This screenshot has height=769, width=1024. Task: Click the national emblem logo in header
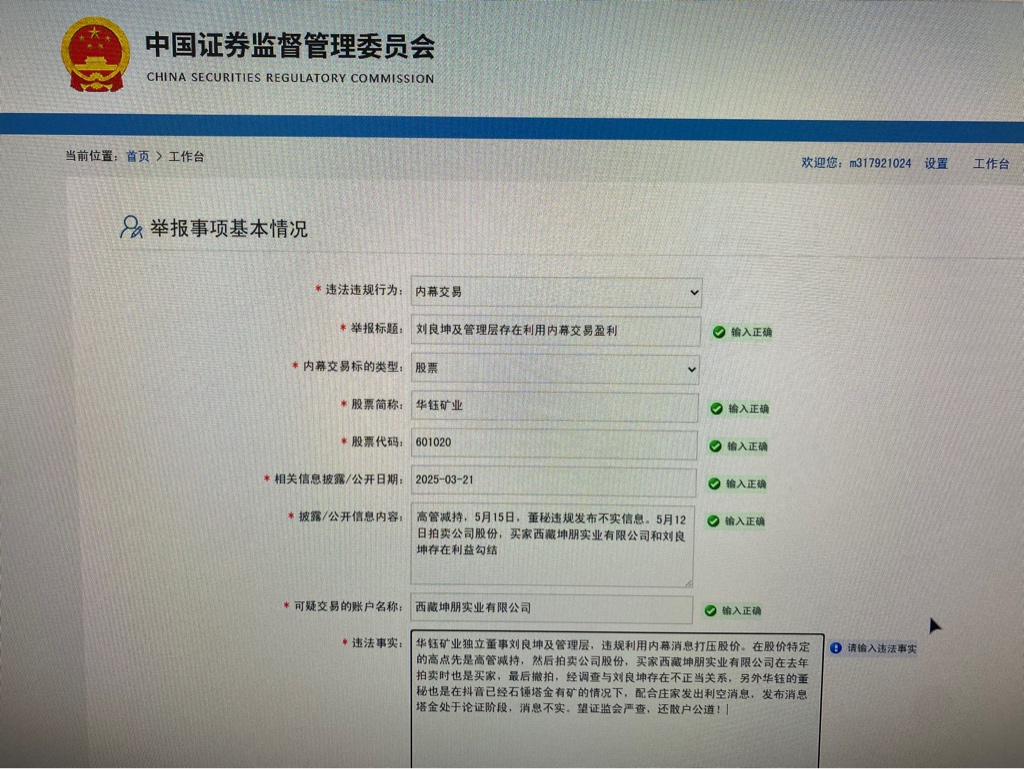(x=95, y=55)
